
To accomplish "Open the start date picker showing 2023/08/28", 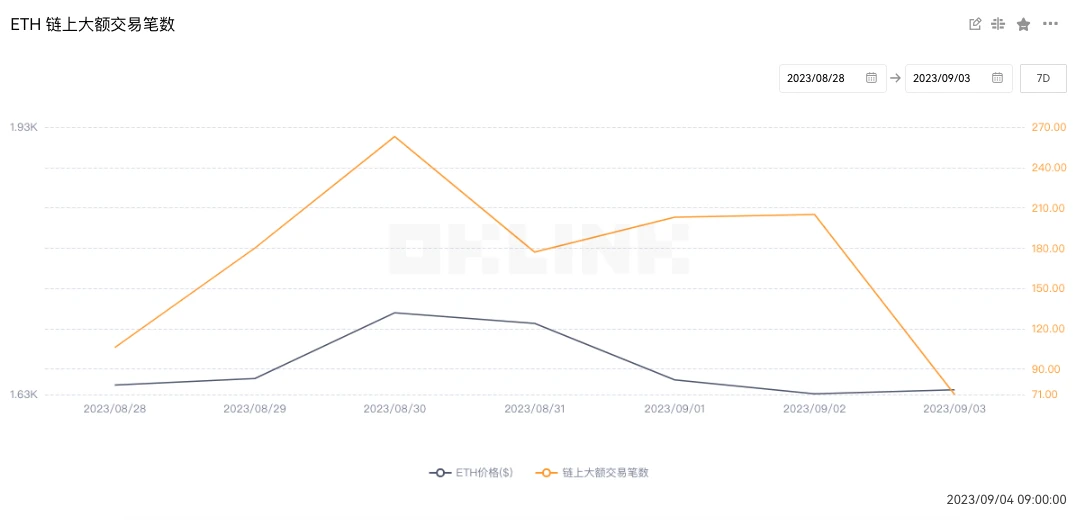I will [x=822, y=78].
